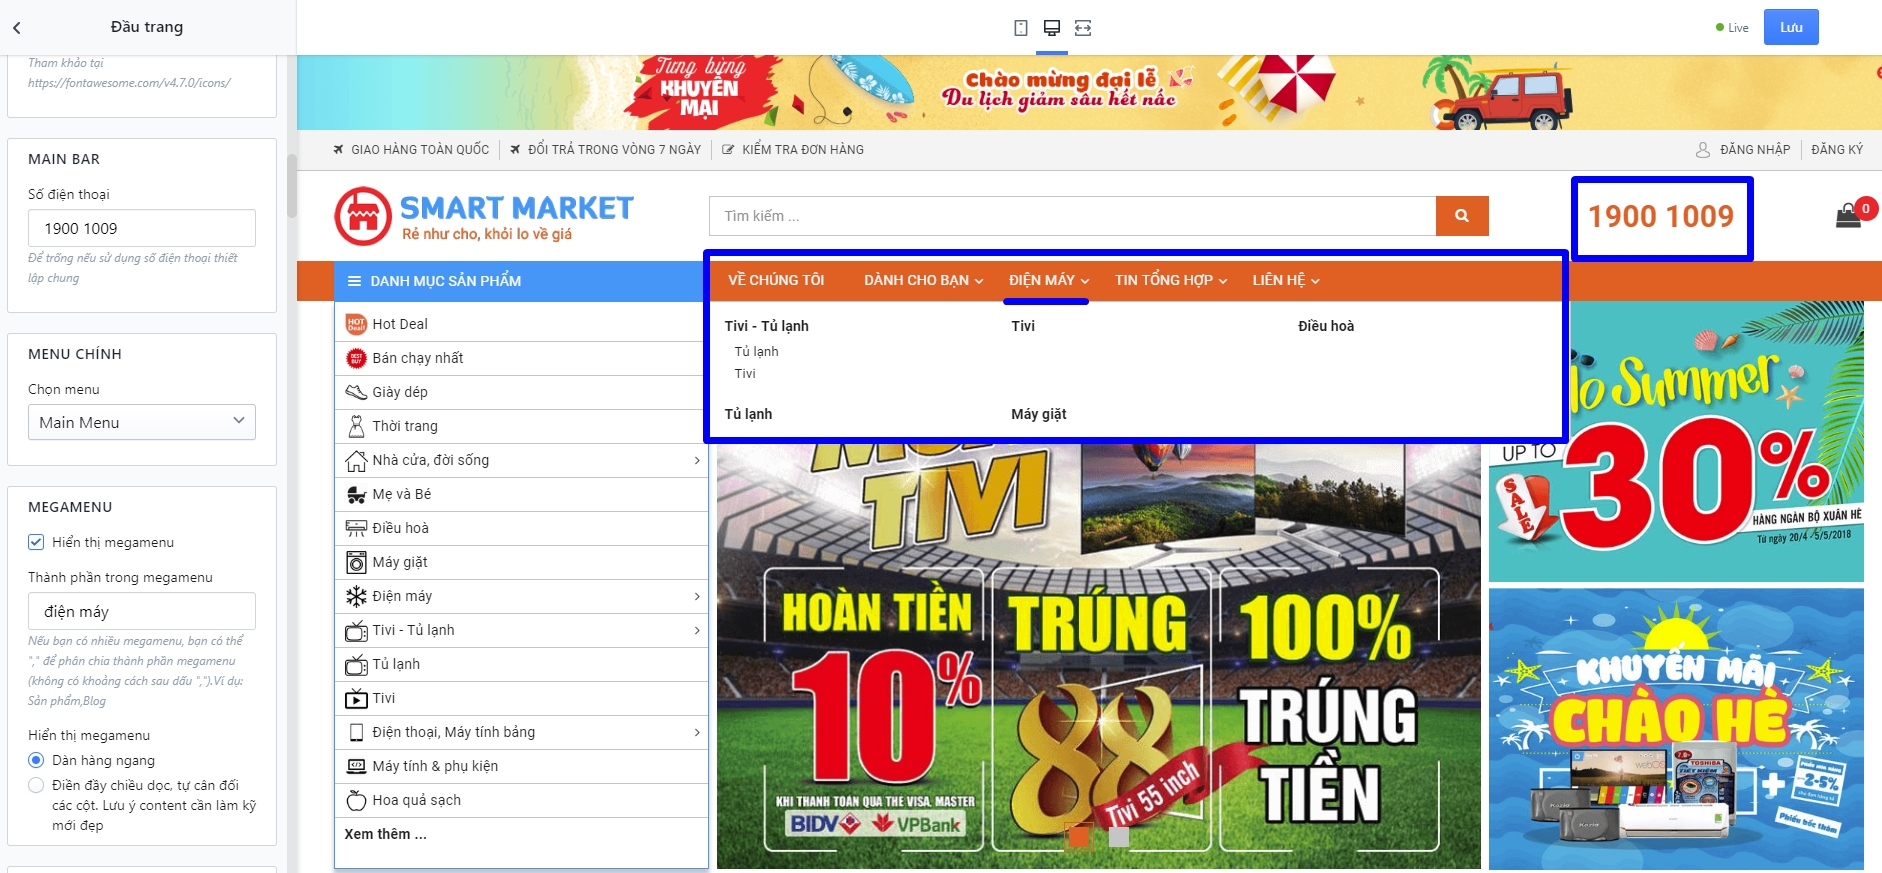The width and height of the screenshot is (1882, 873).
Task: Click the Lưu save button
Action: tap(1791, 27)
